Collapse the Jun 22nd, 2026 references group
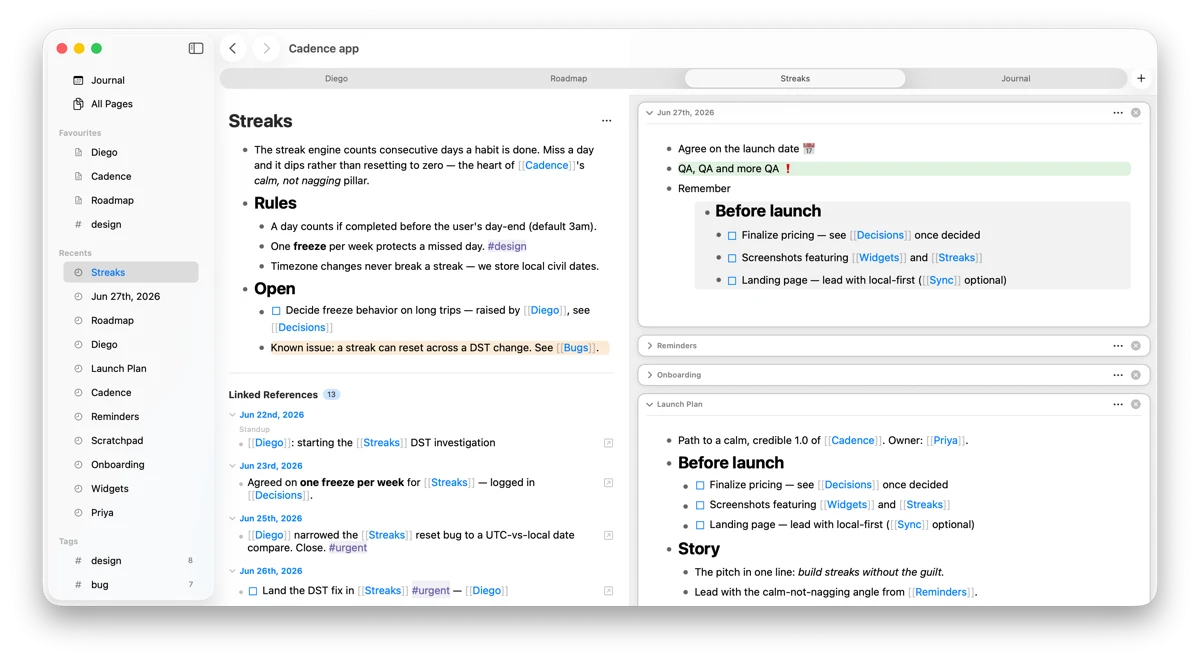Image resolution: width=1200 pixels, height=662 pixels. pyautogui.click(x=233, y=415)
